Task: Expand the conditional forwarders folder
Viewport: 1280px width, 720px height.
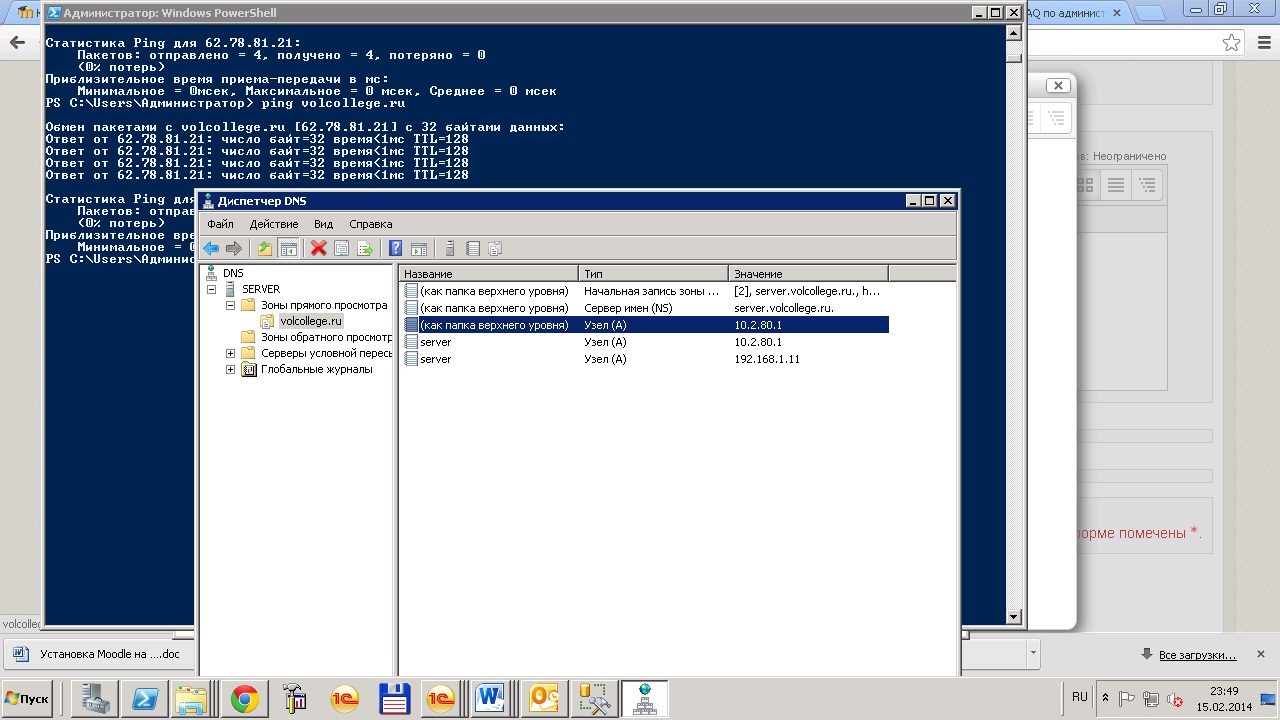Action: tap(231, 353)
